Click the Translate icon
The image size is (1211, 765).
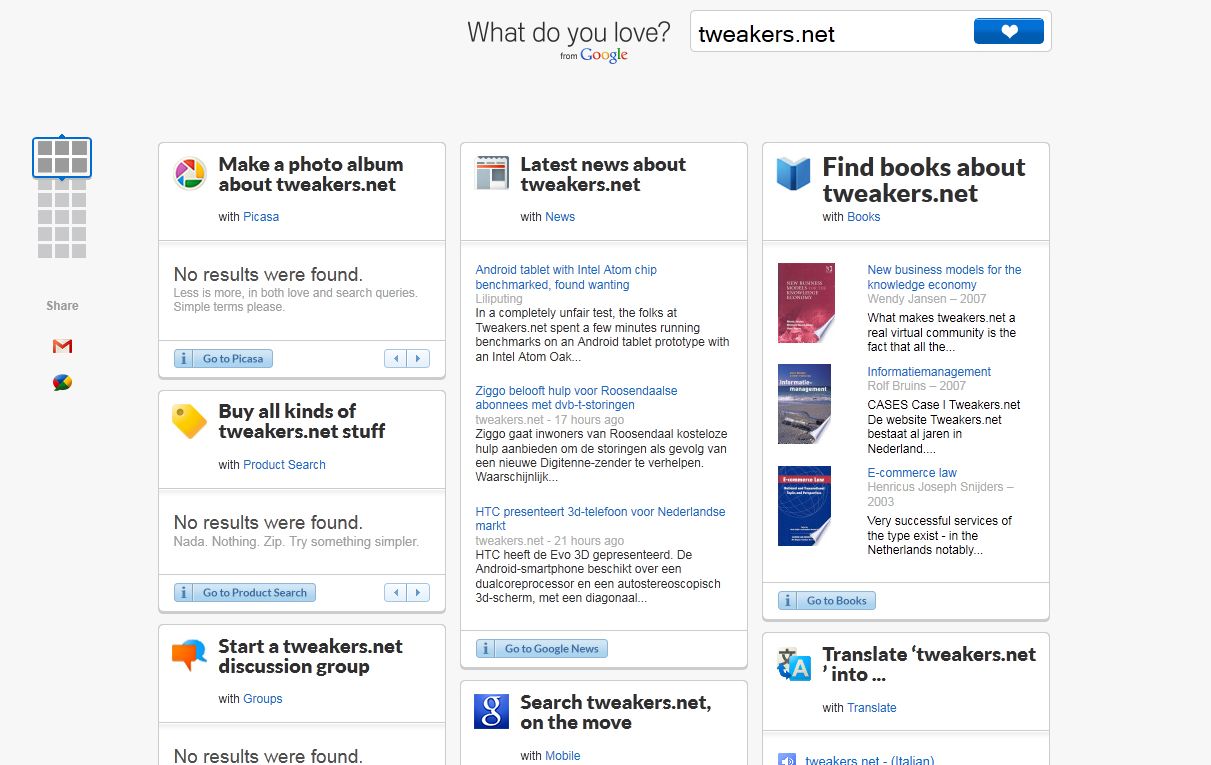(794, 664)
